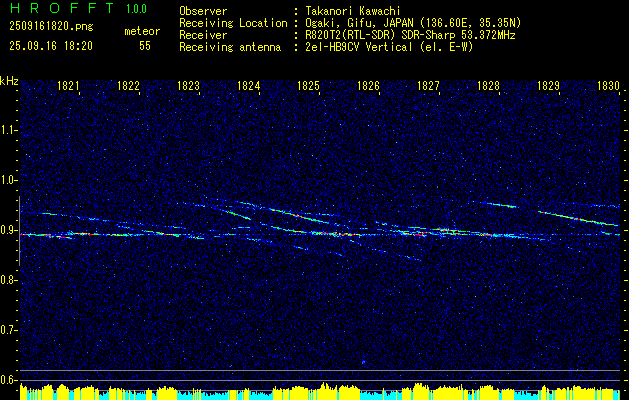Click the 1826 time marker
The image size is (629, 400).
[x=368, y=85]
